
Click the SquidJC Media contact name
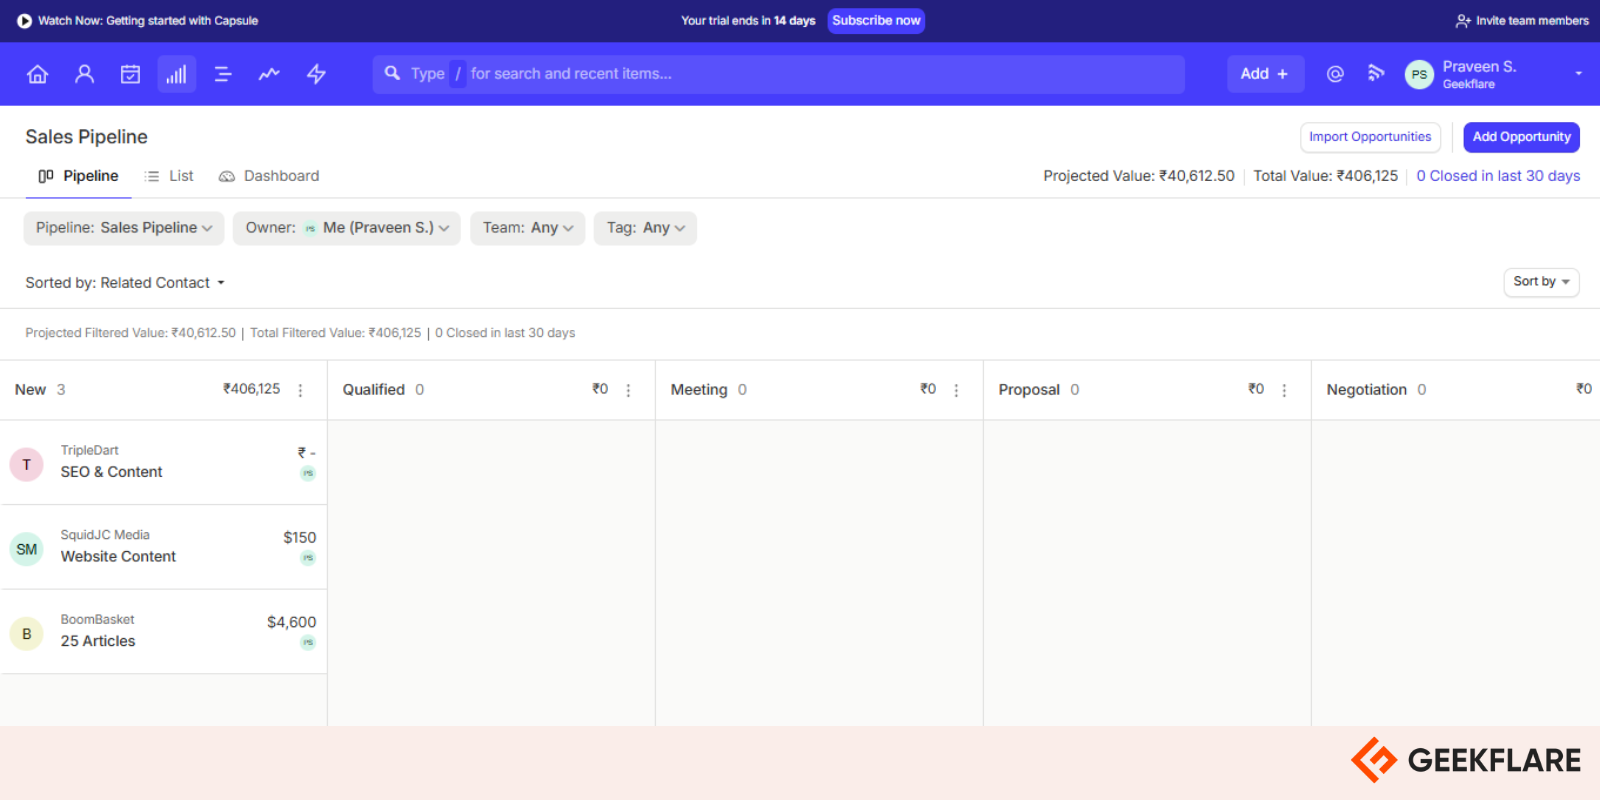pyautogui.click(x=105, y=535)
